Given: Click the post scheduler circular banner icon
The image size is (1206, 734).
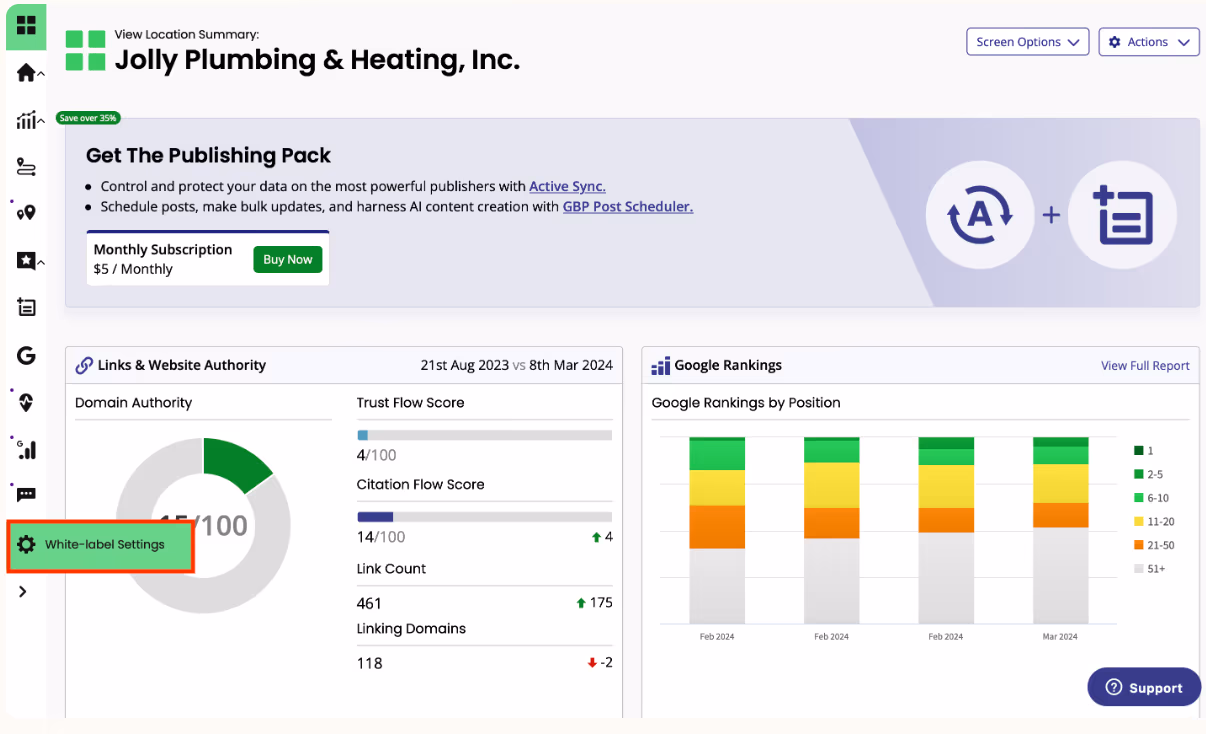Looking at the screenshot, I should (1124, 214).
